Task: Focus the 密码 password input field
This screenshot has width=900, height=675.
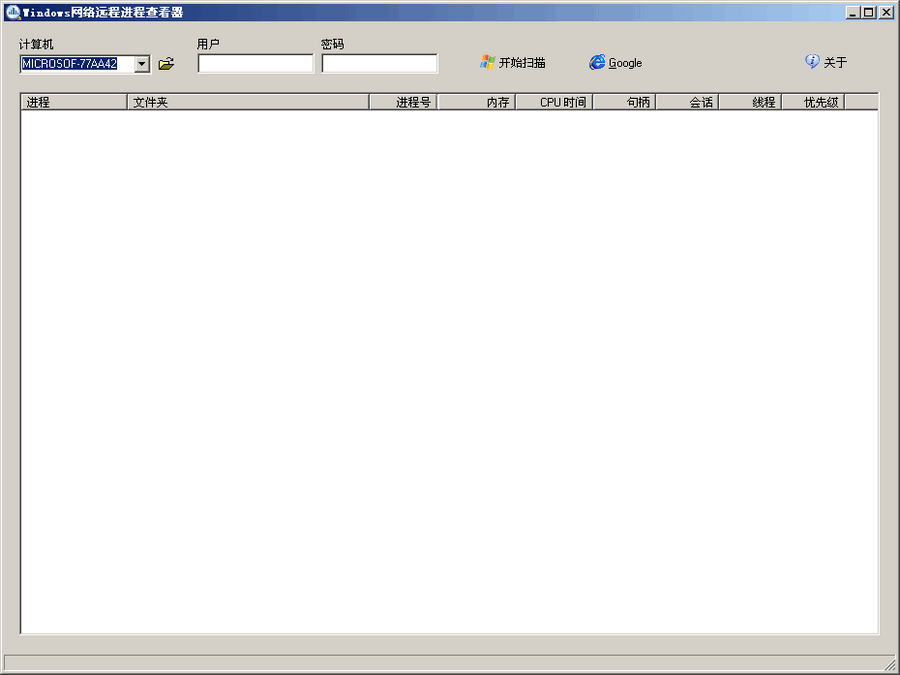Action: click(379, 64)
